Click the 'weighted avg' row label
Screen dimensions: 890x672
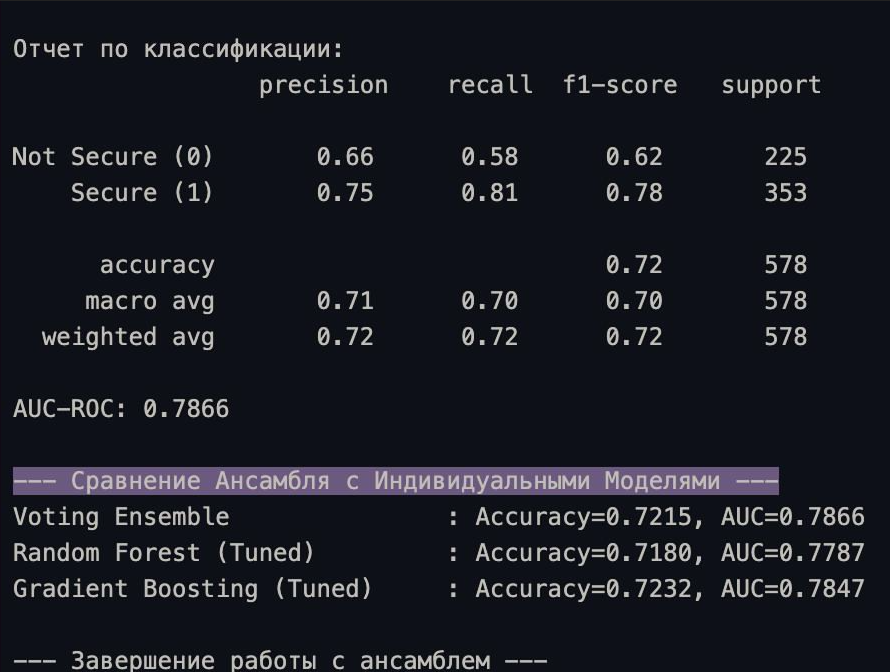click(x=128, y=337)
